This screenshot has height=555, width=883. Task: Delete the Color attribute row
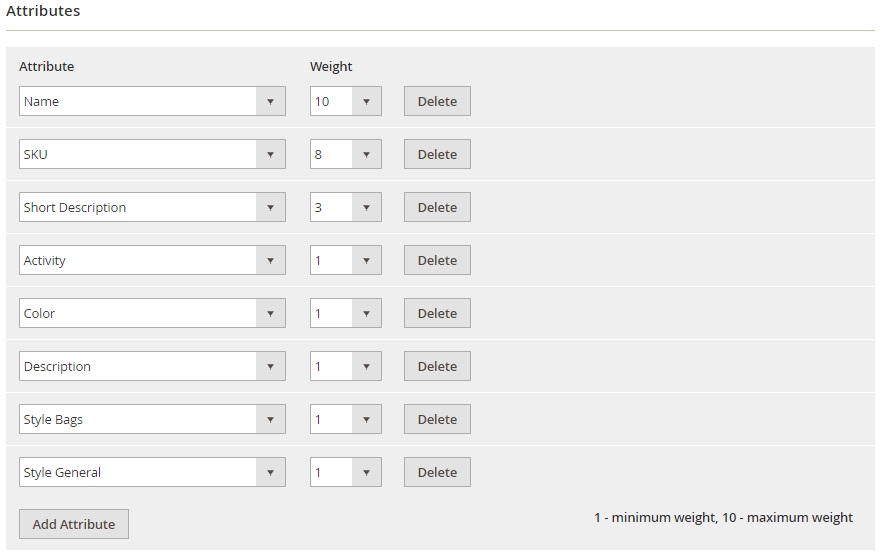437,313
